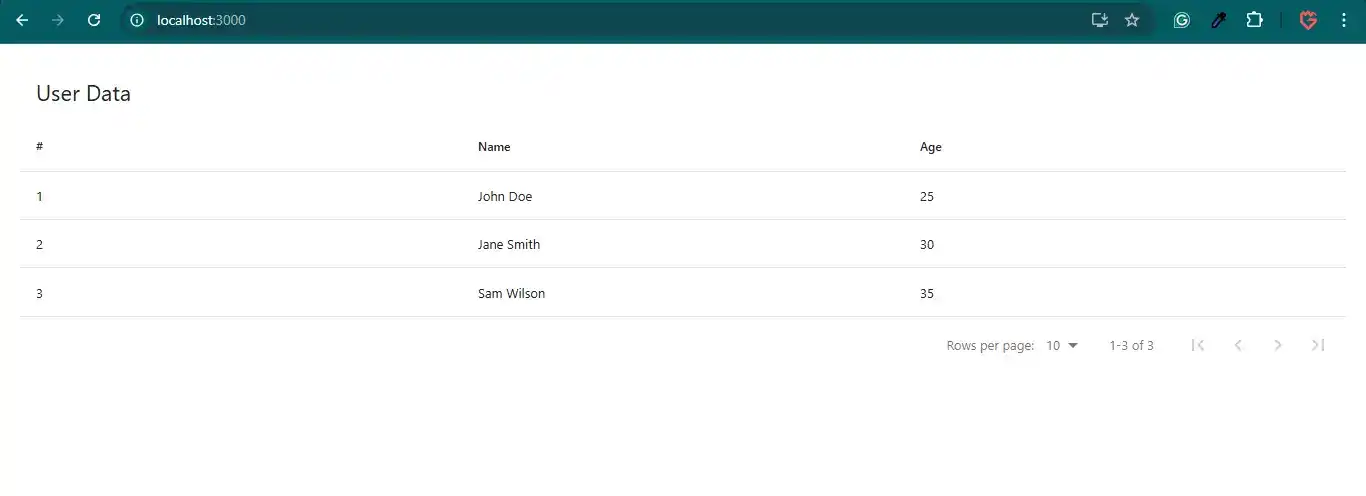The width and height of the screenshot is (1366, 496).
Task: Click the browser back arrow
Action: (22, 20)
